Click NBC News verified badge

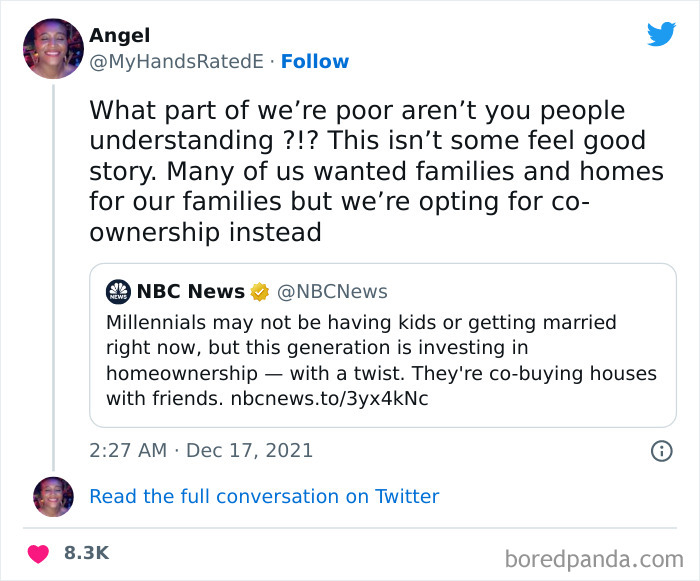(259, 292)
